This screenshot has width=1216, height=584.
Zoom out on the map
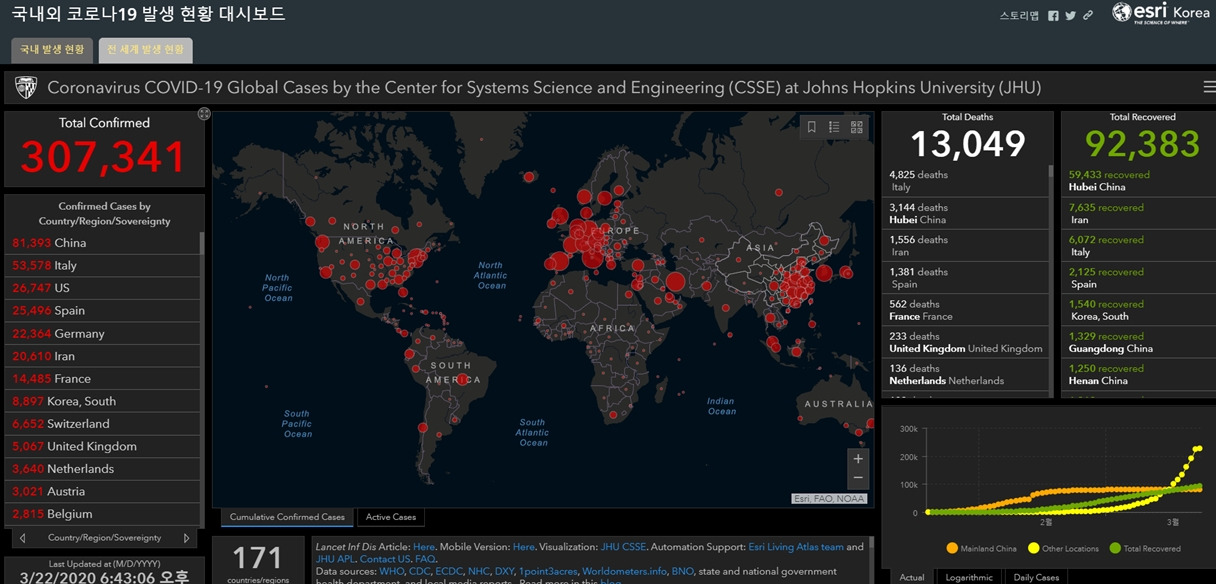[857, 477]
